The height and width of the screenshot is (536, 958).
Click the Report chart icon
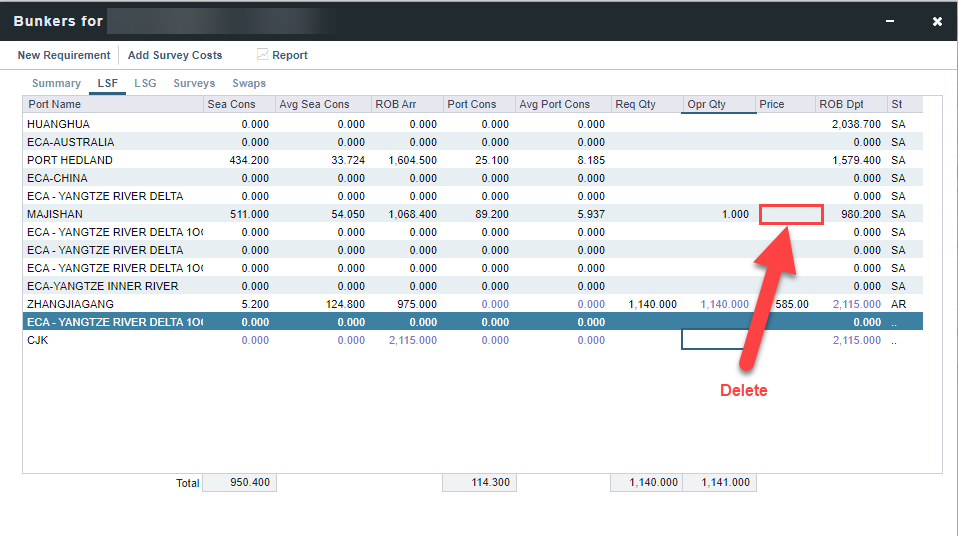coord(262,55)
